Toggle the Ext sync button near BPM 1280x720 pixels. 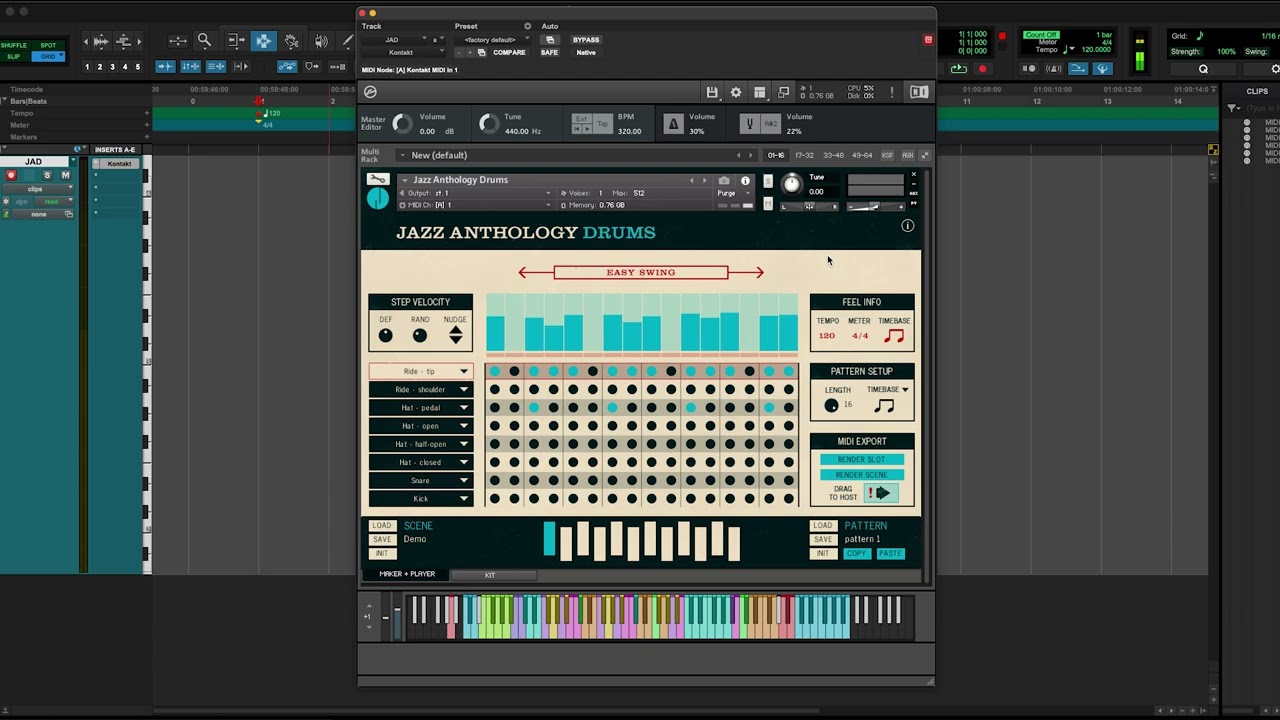click(581, 118)
